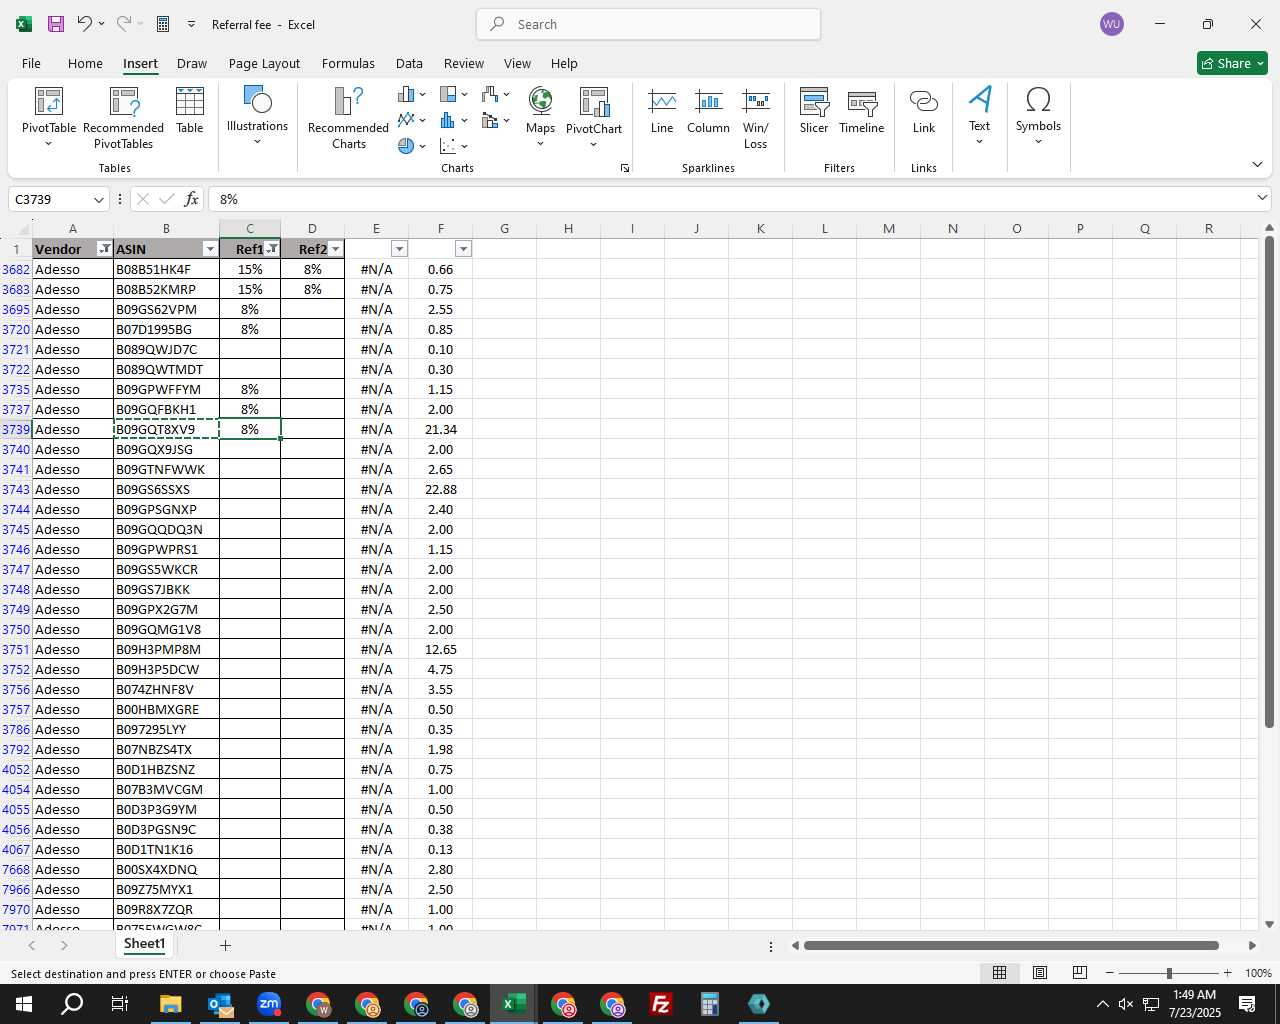Viewport: 1280px width, 1024px height.
Task: Insert a waterfall or stock chart
Action: tap(495, 94)
